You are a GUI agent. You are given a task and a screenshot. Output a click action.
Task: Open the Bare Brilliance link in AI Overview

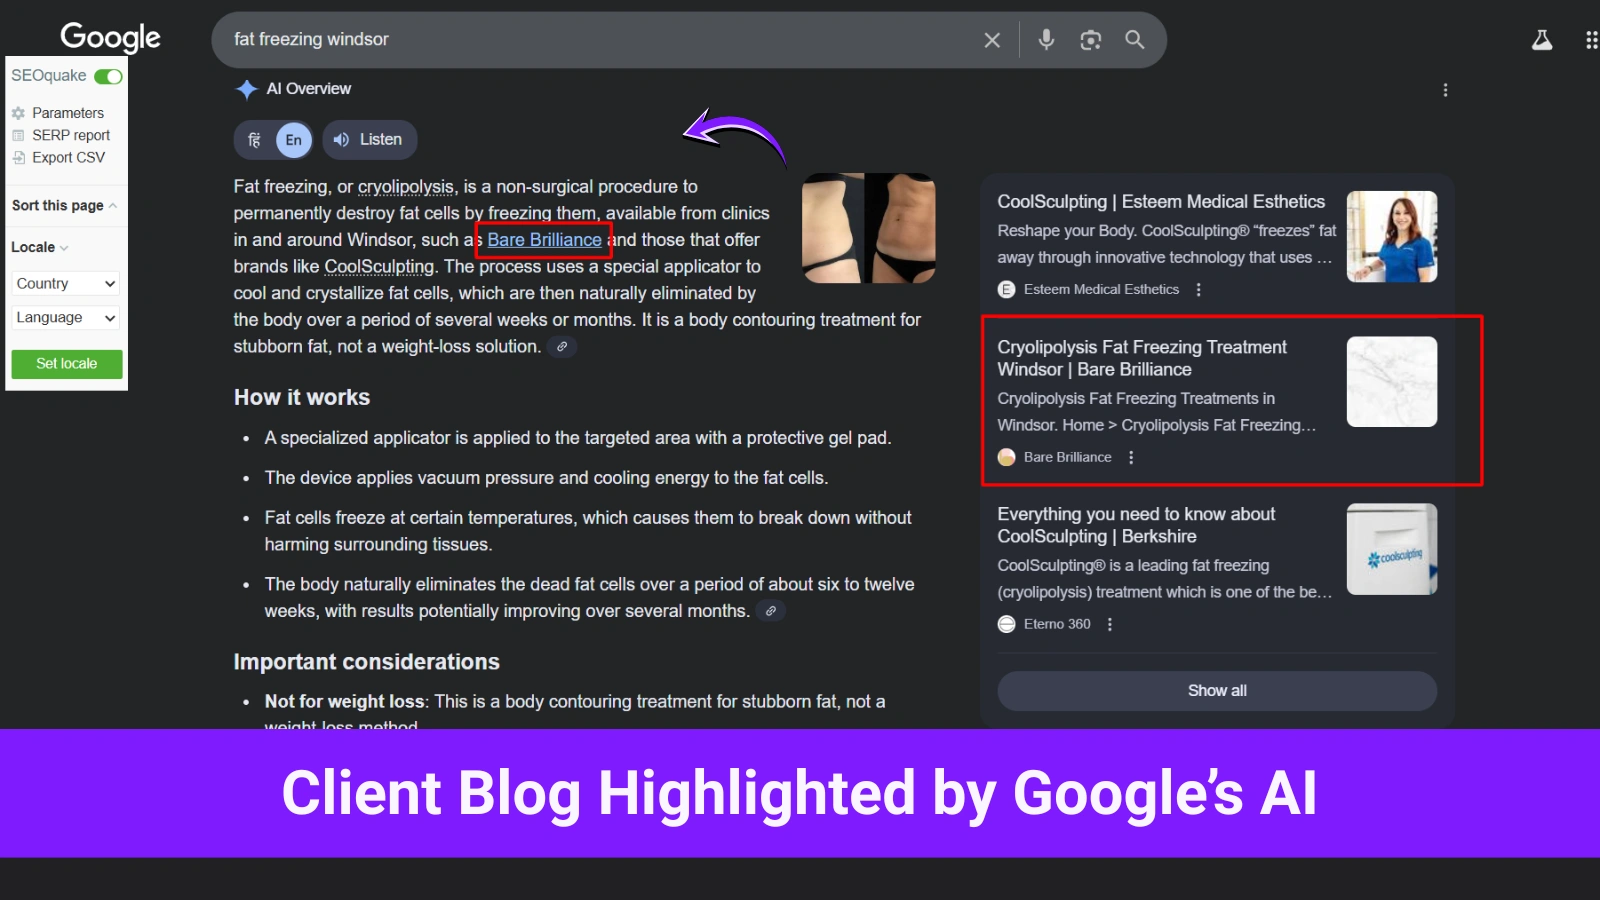(542, 239)
